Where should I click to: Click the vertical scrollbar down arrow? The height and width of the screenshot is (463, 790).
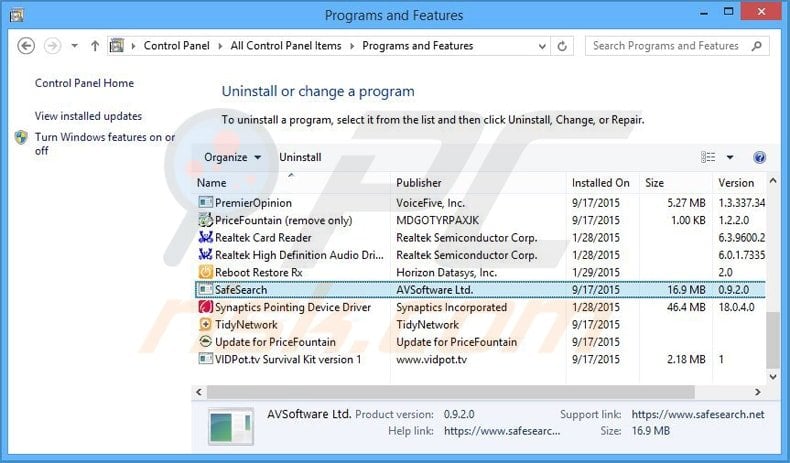click(773, 377)
